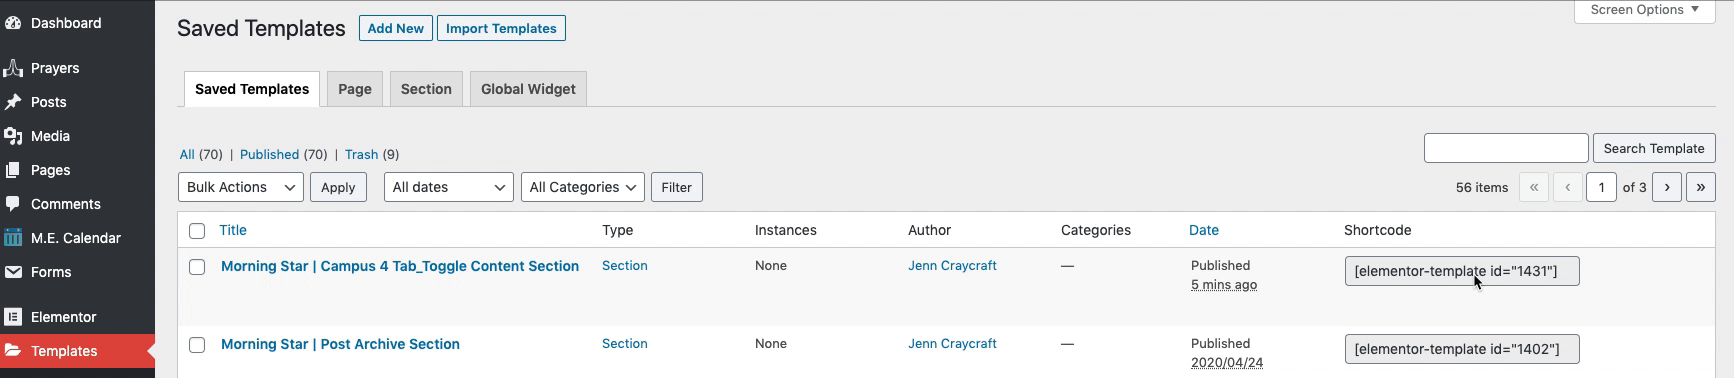Click the Elementor logo icon
This screenshot has width=1734, height=378.
pos(13,317)
